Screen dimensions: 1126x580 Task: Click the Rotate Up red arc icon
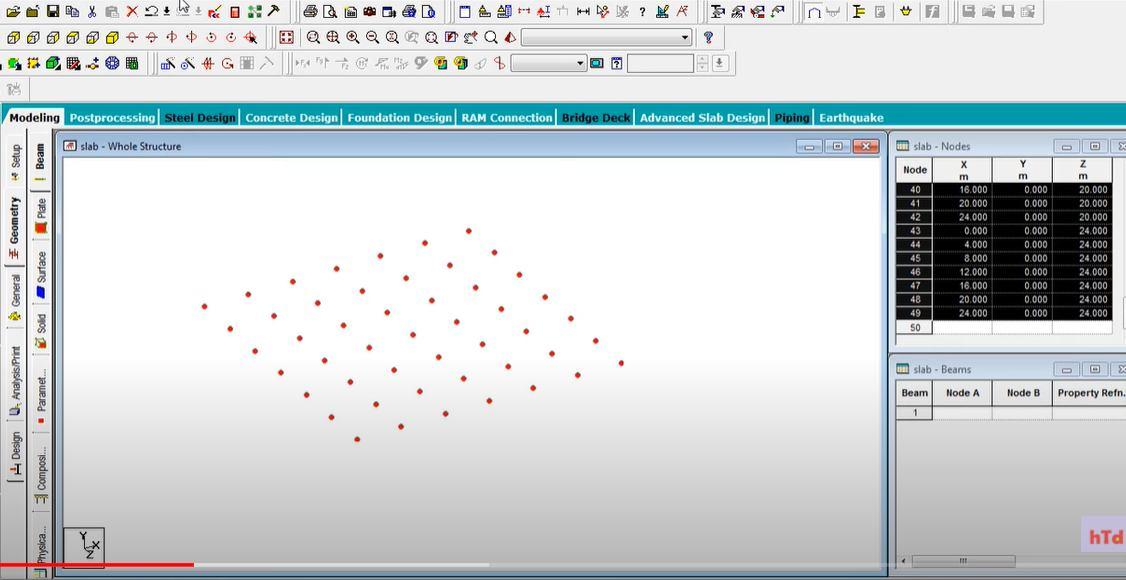tap(131, 37)
